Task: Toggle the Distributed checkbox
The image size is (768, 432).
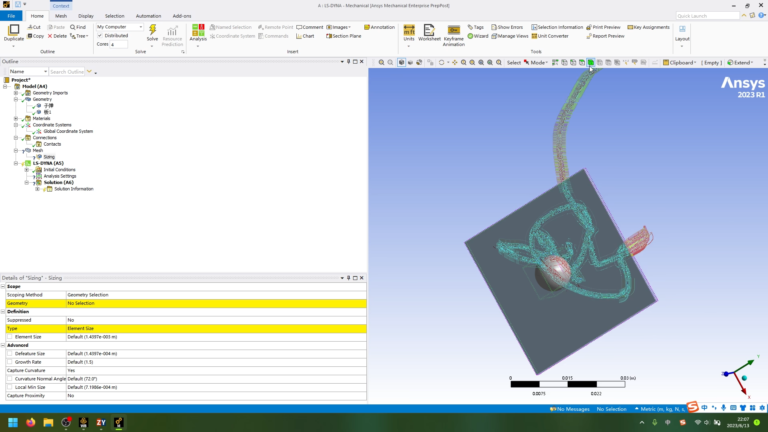Action: point(100,35)
